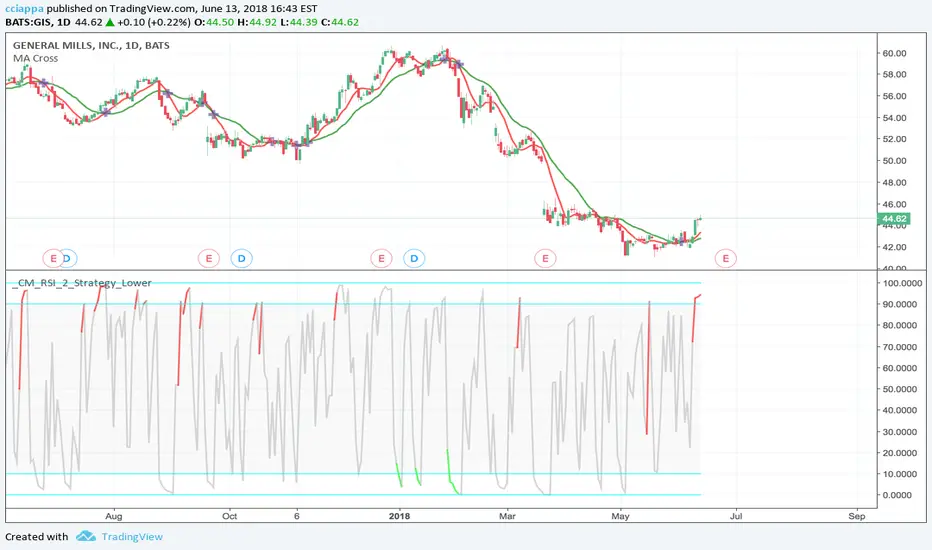This screenshot has height=550, width=932.
Task: Select the _CM_RSI_2_Strategy_Lower indicator label
Action: (82, 283)
